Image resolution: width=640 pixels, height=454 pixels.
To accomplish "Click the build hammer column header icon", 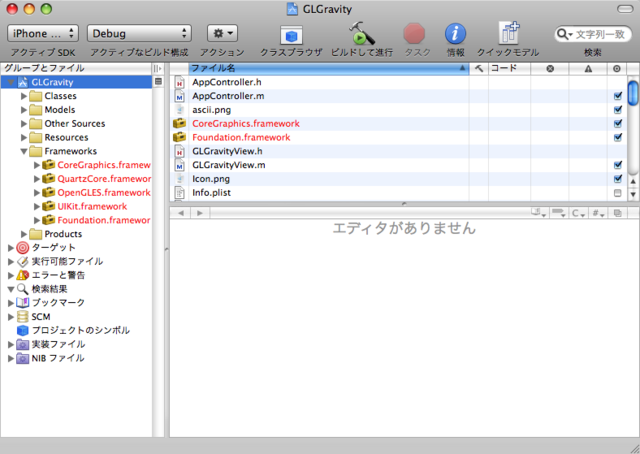I will click(479, 69).
